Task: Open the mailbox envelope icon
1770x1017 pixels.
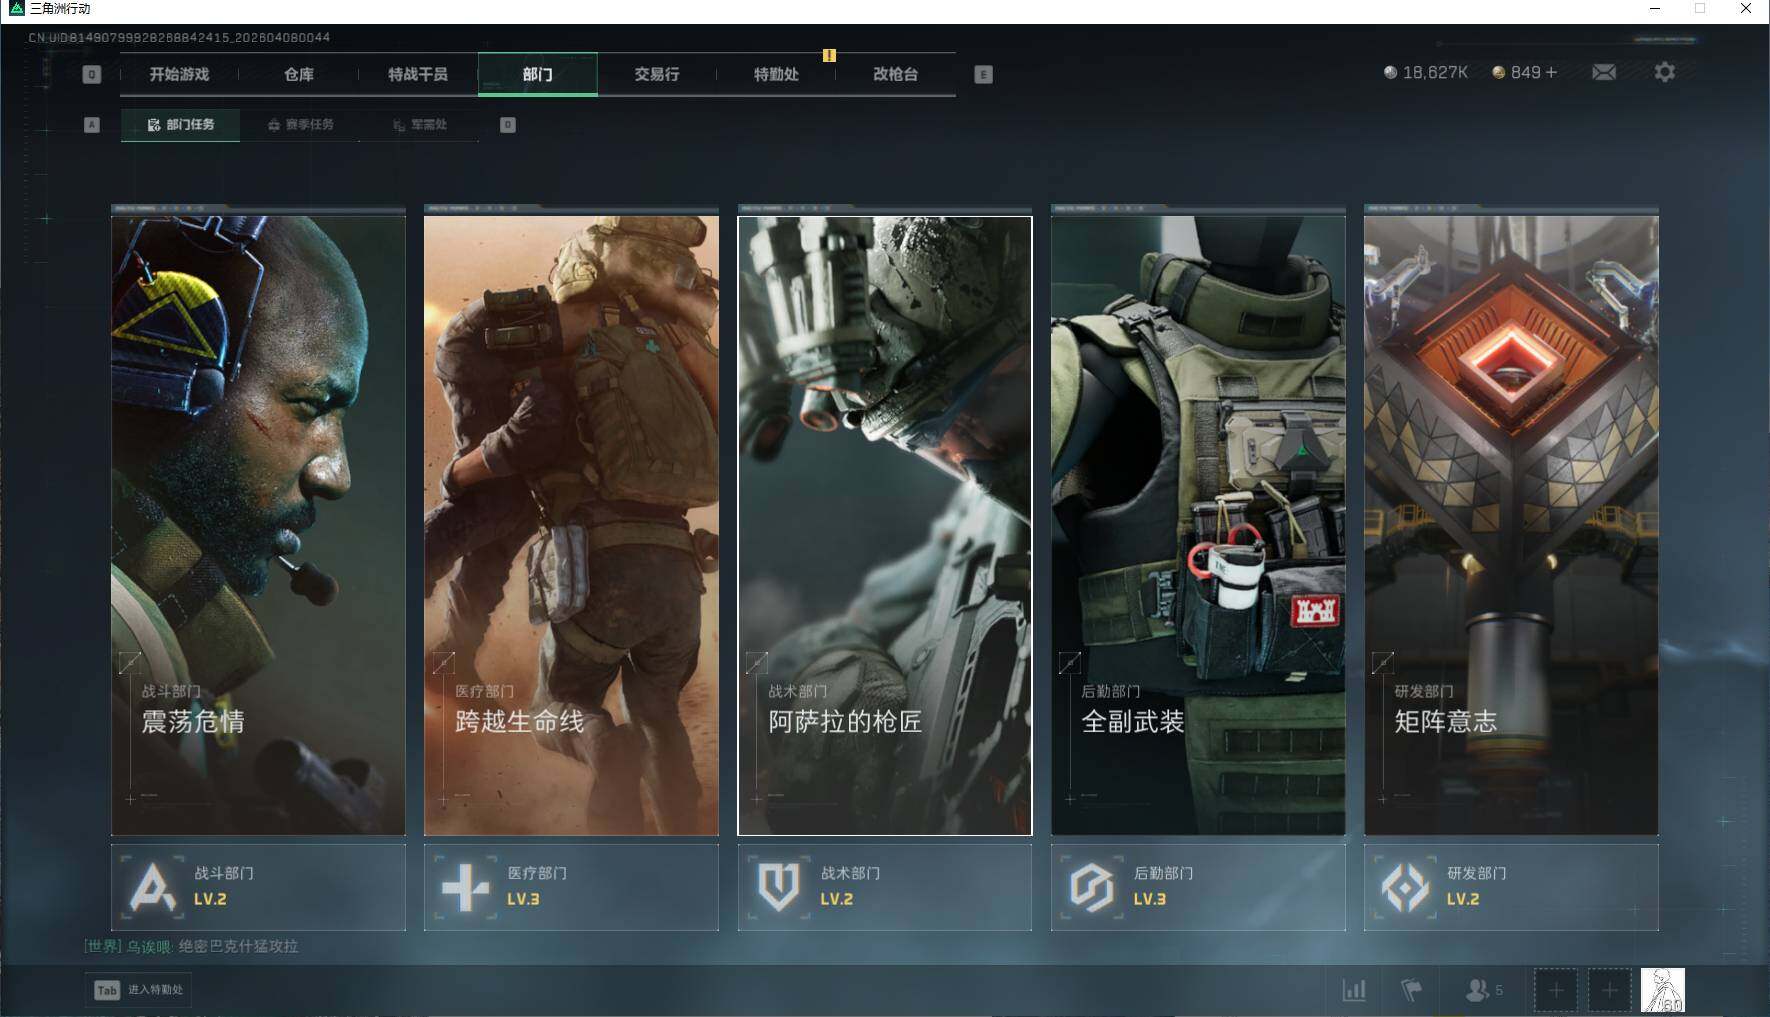Action: point(1604,72)
